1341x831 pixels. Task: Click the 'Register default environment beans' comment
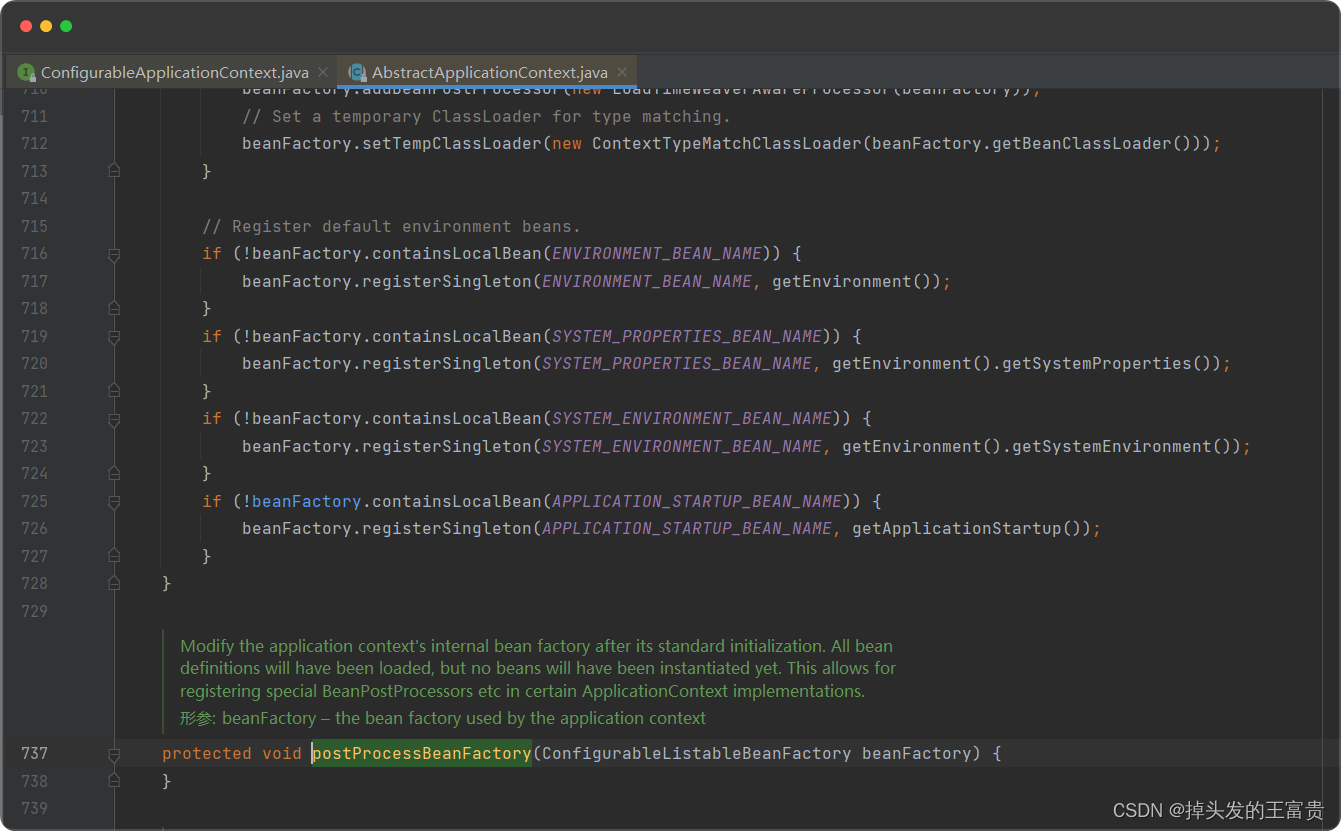pos(391,226)
